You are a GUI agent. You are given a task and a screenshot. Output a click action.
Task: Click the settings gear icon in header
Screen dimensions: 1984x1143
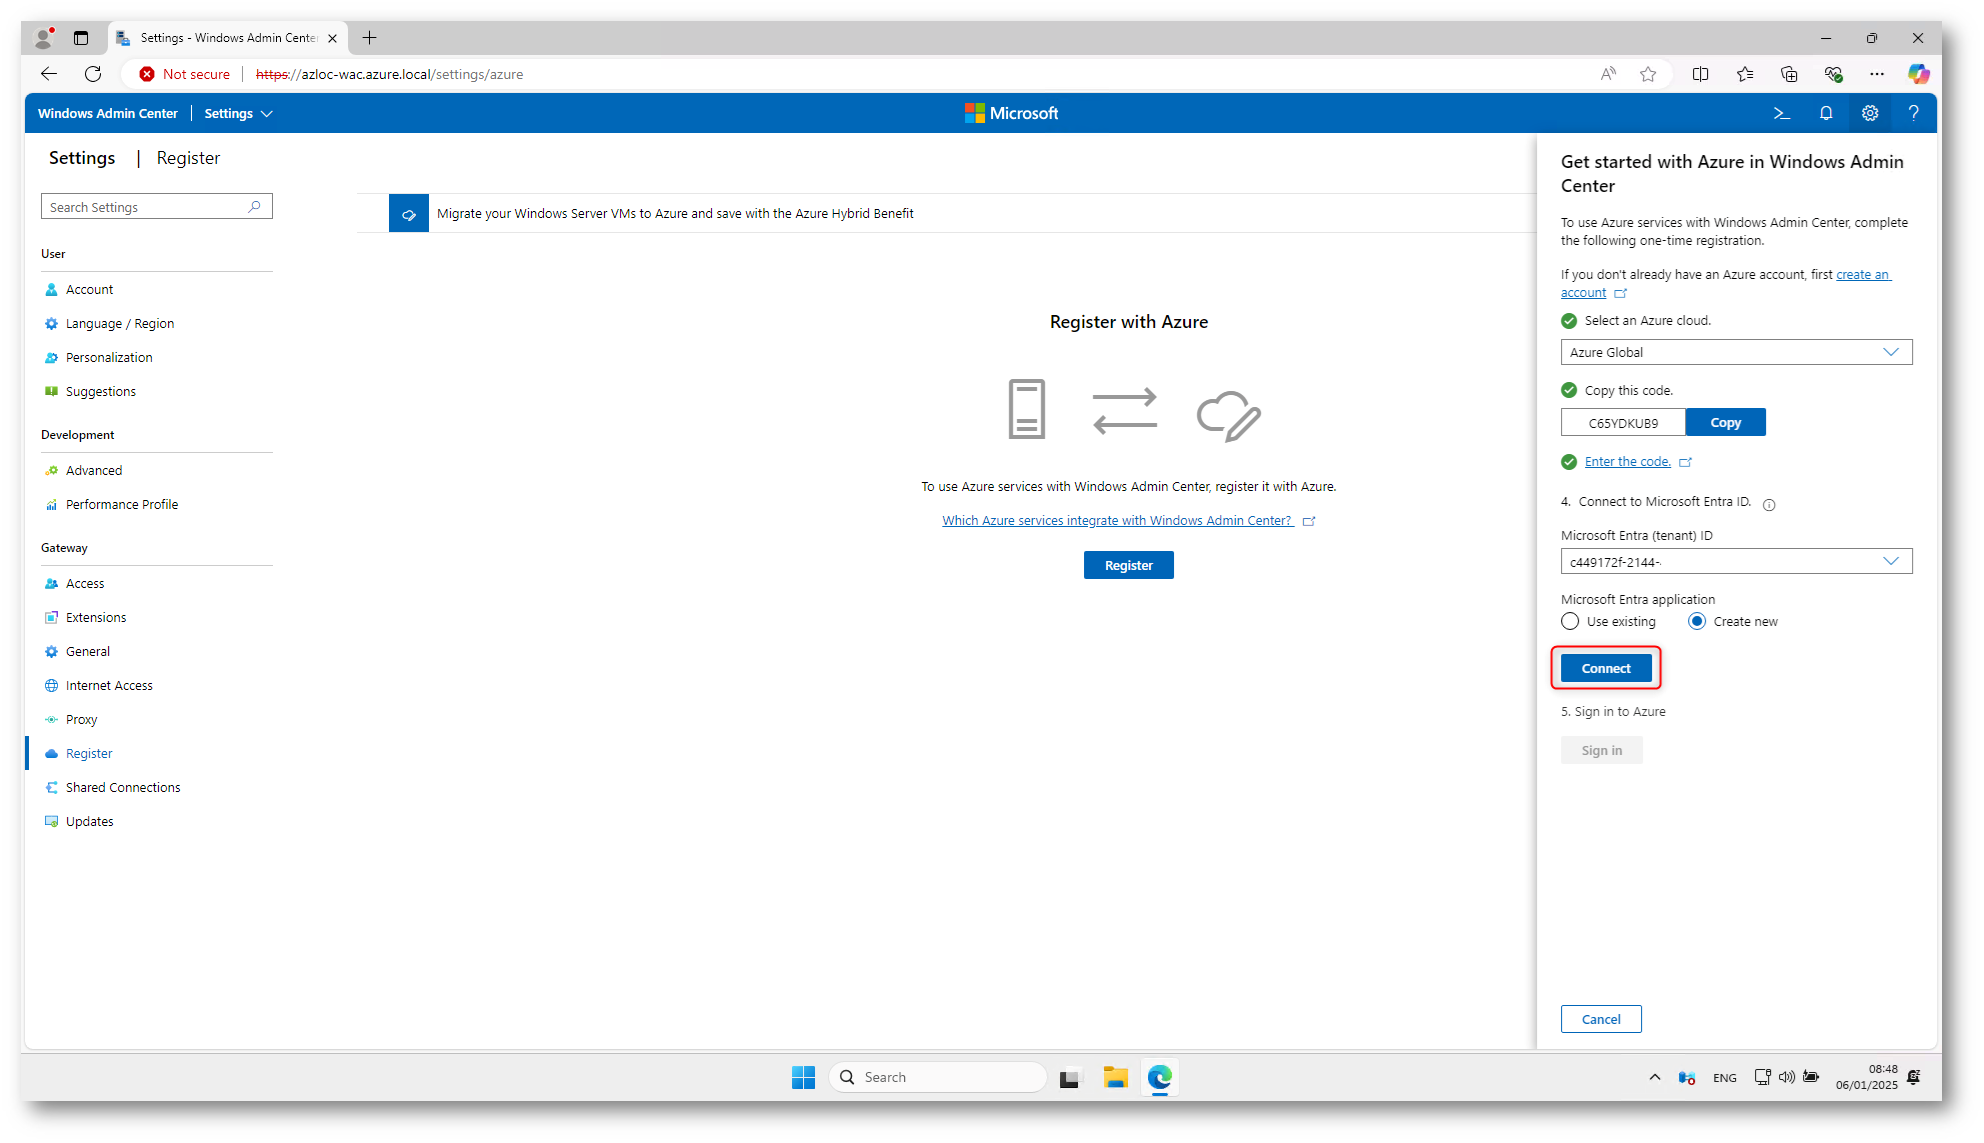coord(1870,113)
